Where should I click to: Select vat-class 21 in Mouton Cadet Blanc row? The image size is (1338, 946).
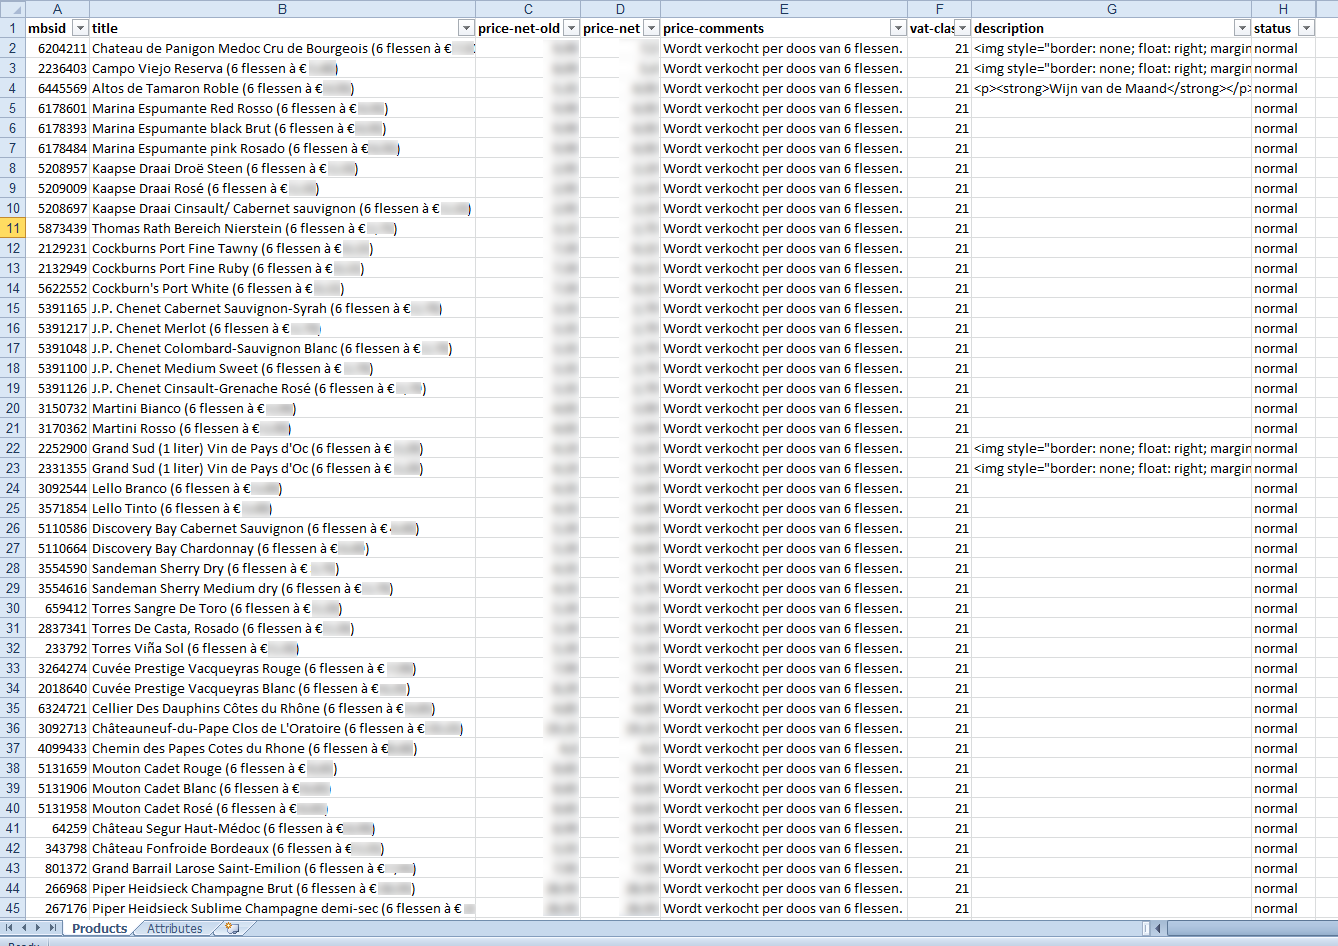coord(939,788)
